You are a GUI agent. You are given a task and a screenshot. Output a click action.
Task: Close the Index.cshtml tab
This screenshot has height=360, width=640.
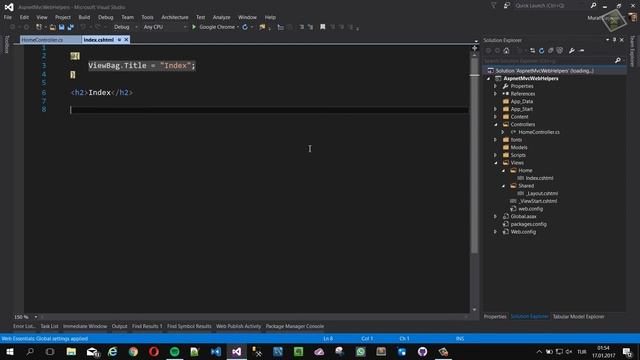(x=127, y=40)
